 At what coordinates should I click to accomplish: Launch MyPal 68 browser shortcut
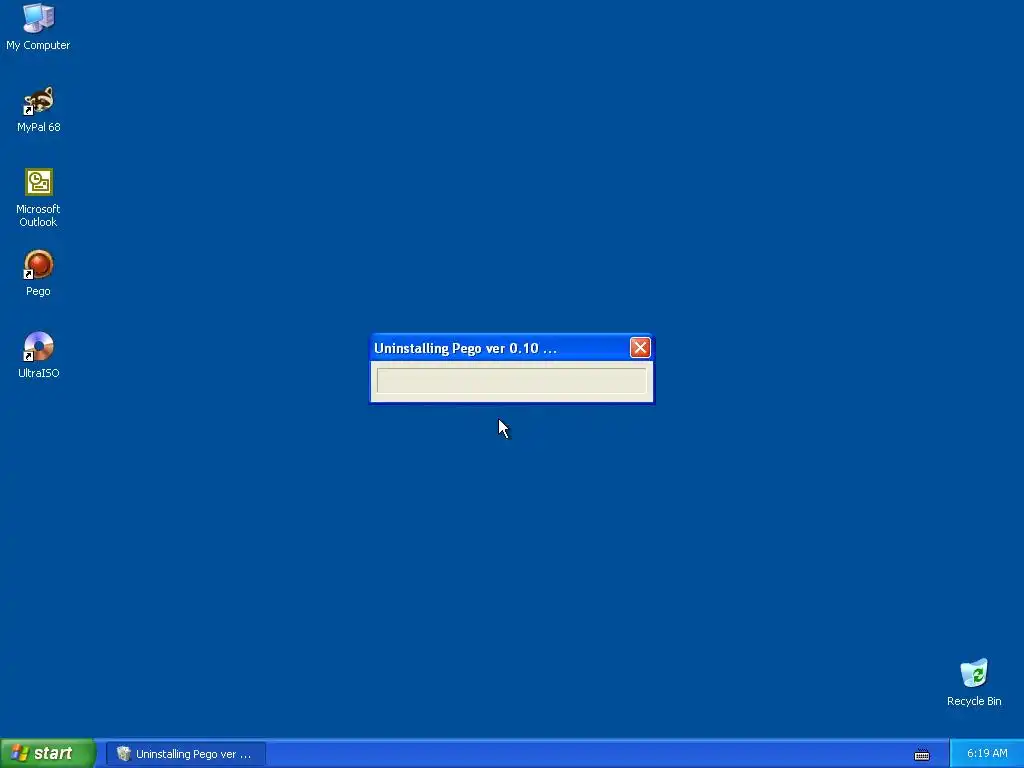[38, 109]
